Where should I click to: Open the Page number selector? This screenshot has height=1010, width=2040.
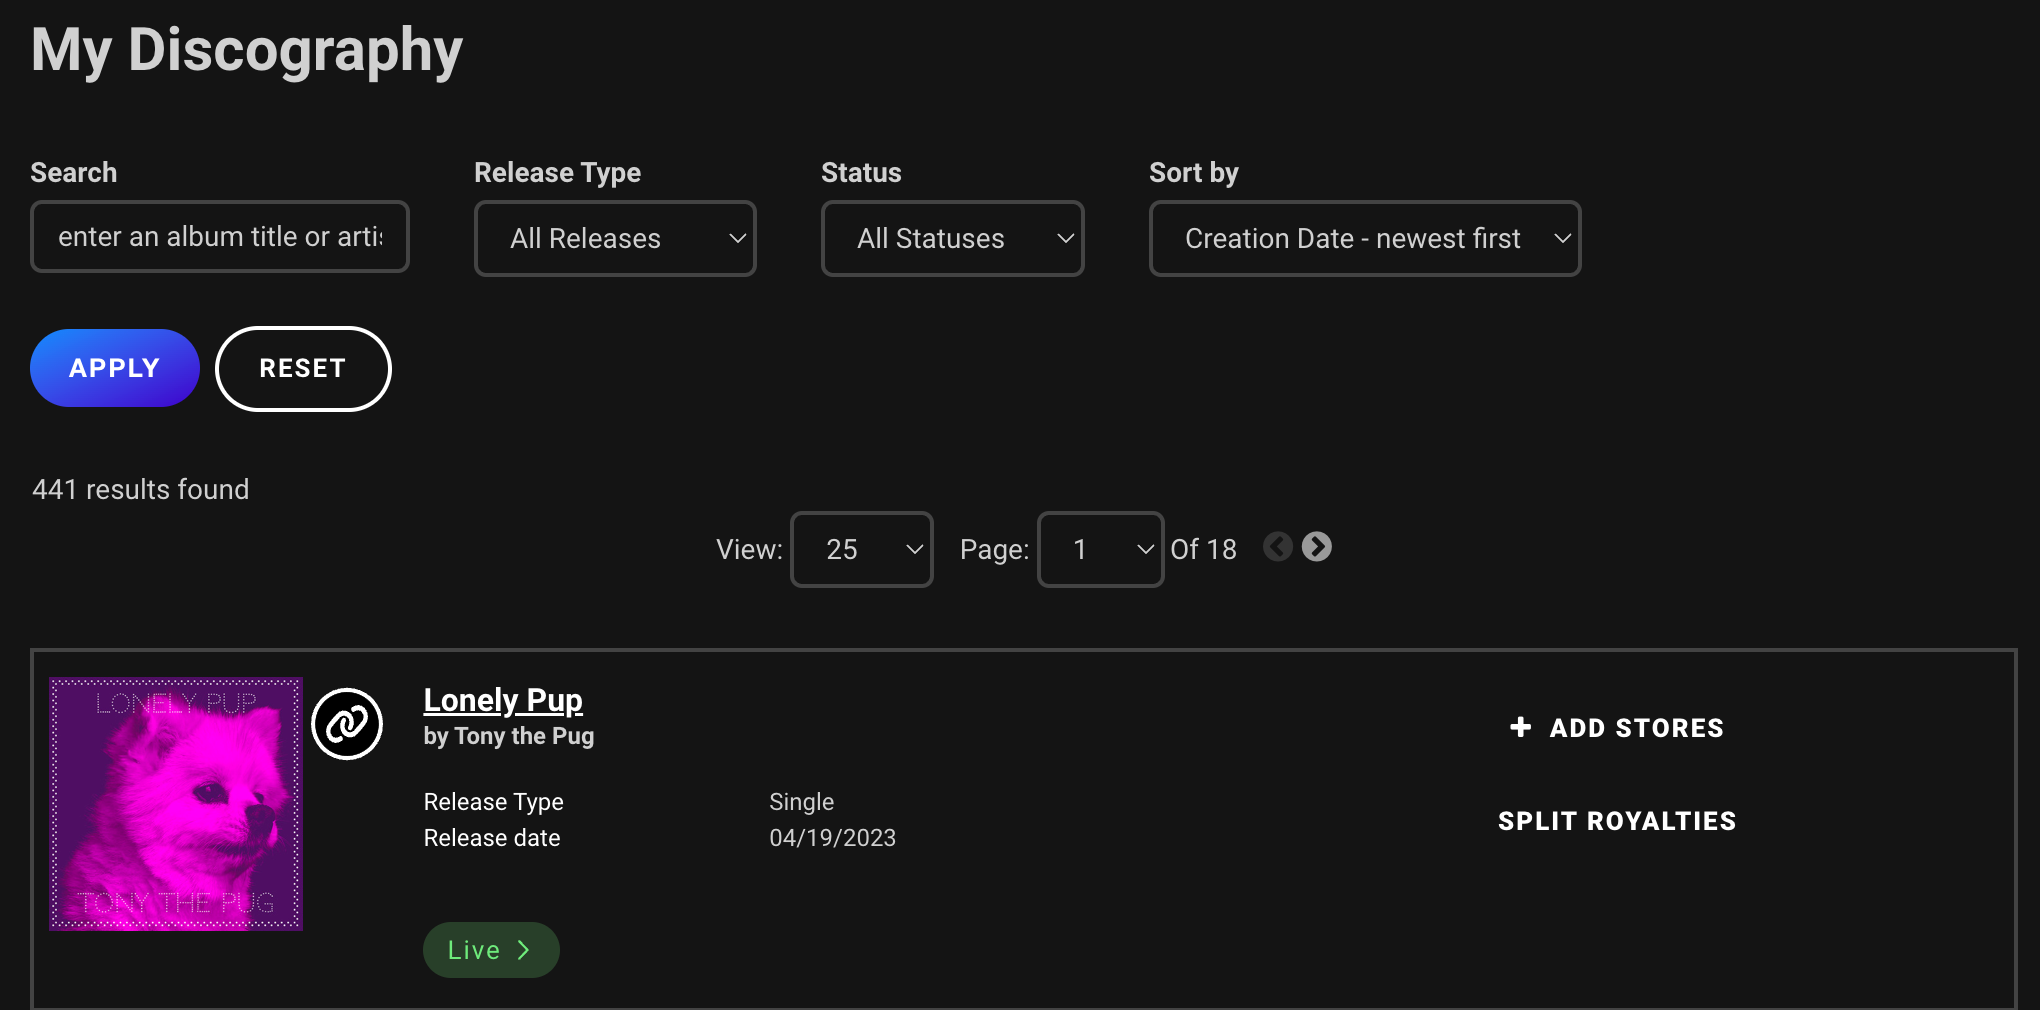tap(1100, 549)
